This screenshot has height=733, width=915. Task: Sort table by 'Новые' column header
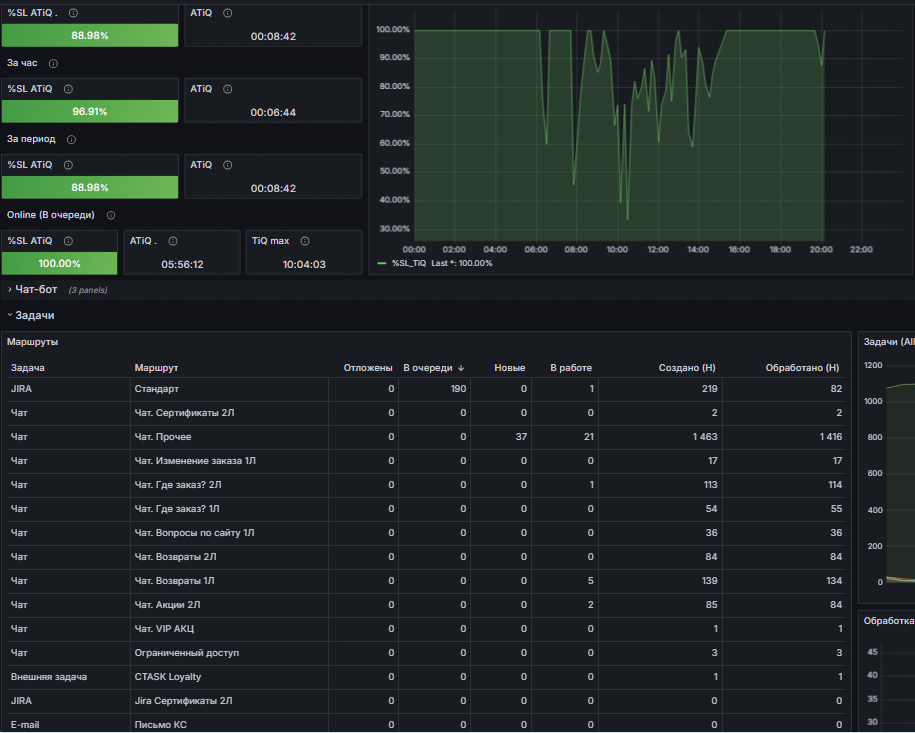(x=509, y=368)
